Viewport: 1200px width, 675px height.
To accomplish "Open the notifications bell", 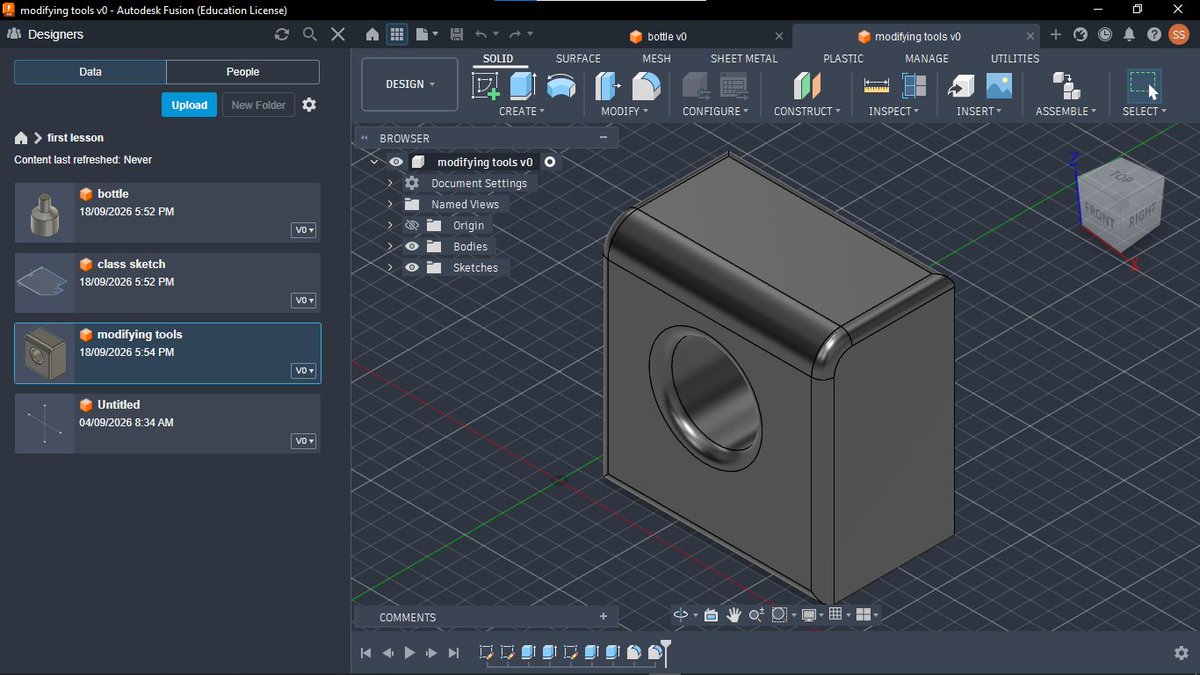I will click(x=1129, y=34).
